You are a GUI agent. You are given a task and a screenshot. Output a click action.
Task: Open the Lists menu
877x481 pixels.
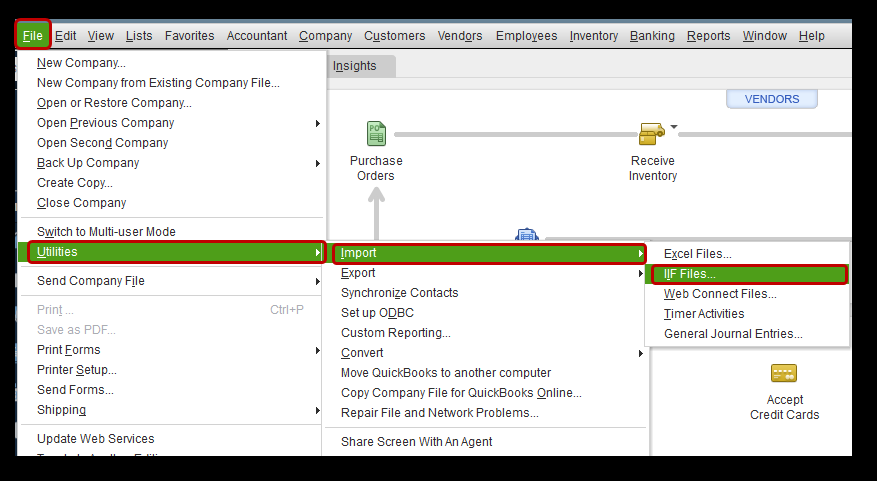tap(139, 36)
